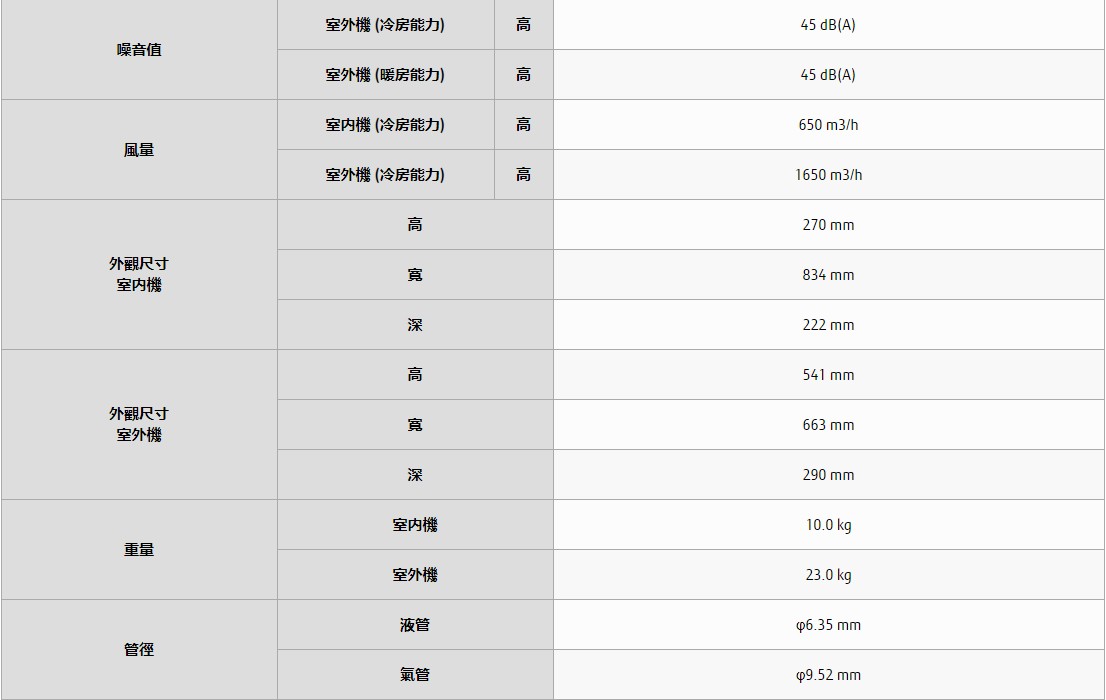Viewport: 1106px width, 700px height.
Task: Click the φ6.35 mm pipe value
Action: pyautogui.click(x=828, y=625)
